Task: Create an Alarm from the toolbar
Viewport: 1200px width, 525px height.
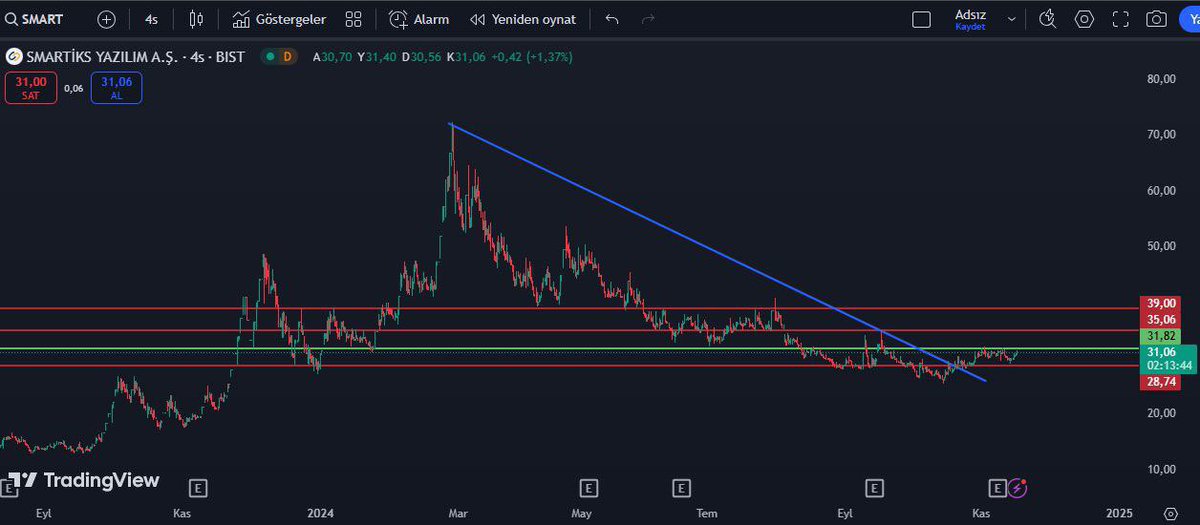Action: (x=420, y=19)
